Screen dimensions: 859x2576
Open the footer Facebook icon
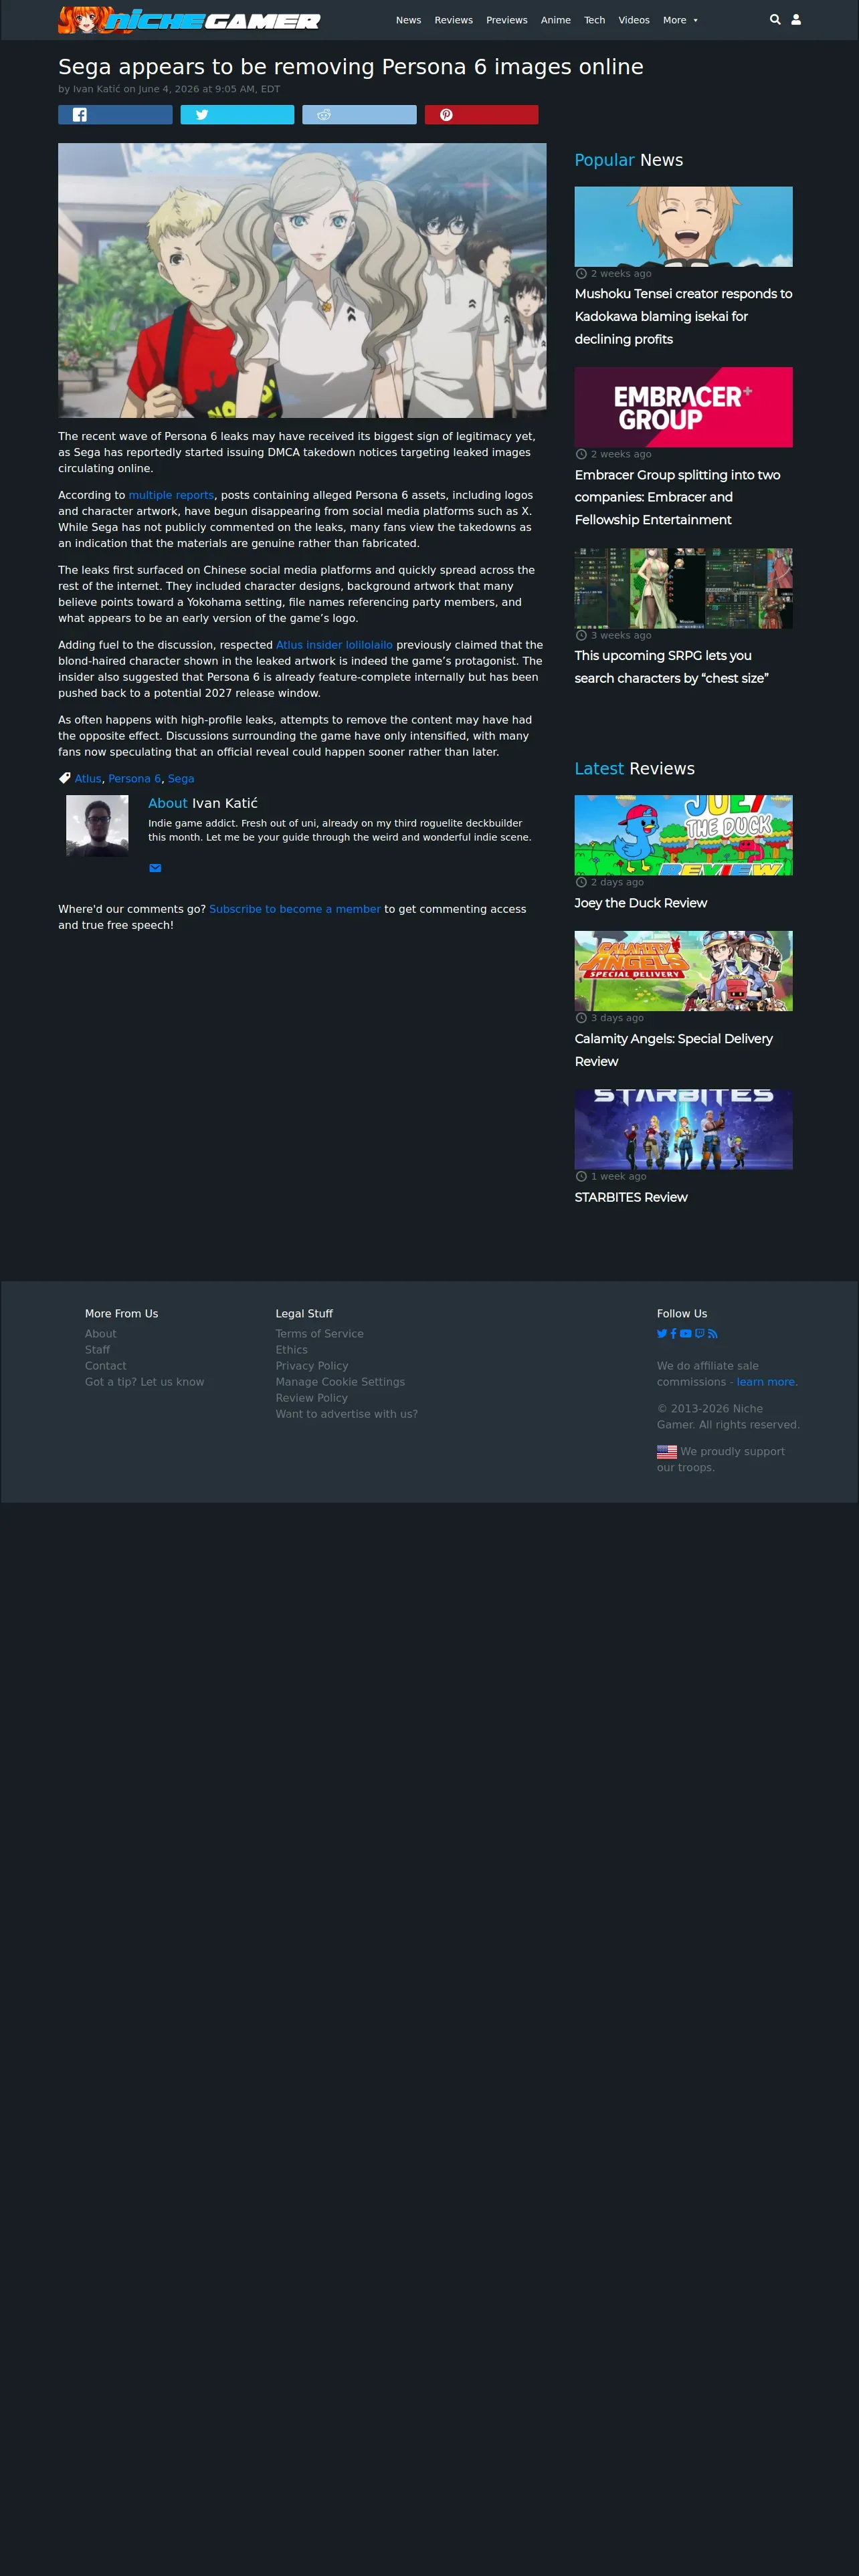[x=674, y=1333]
